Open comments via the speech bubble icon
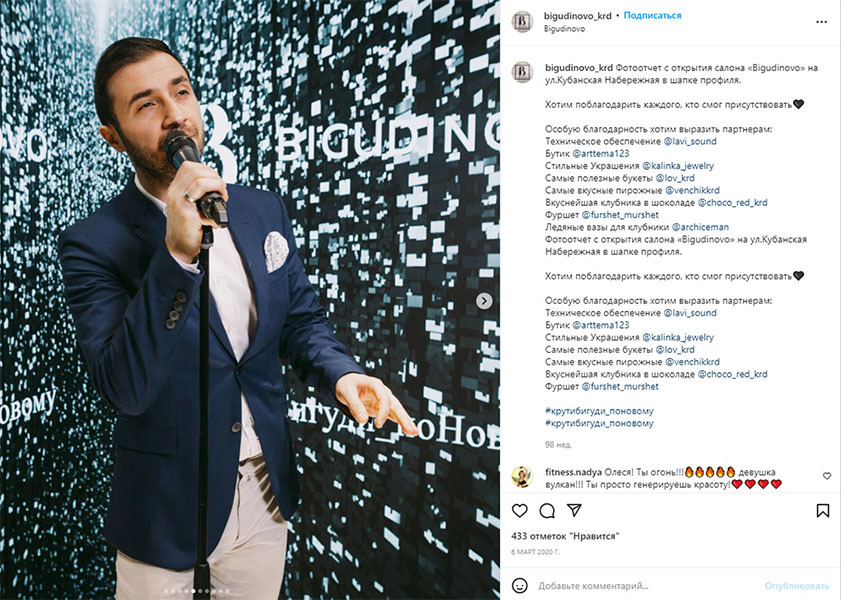Screen dimensions: 841x600 pyautogui.click(x=547, y=510)
